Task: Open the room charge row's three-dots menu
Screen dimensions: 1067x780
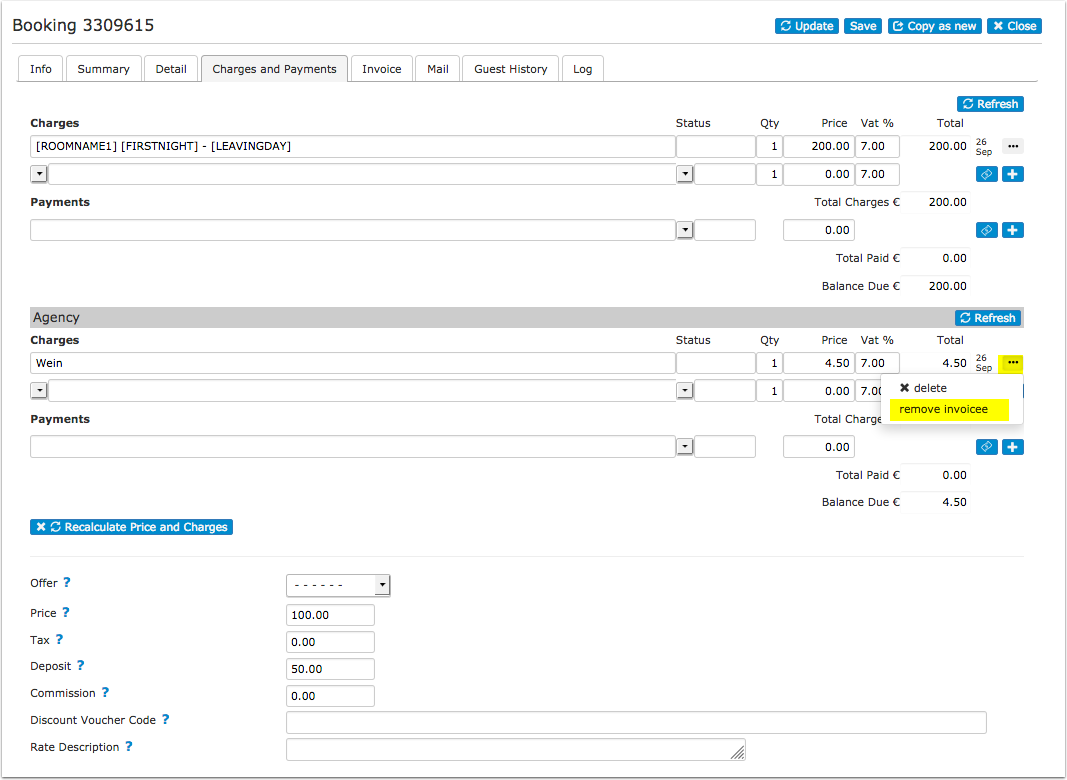Action: 1013,146
